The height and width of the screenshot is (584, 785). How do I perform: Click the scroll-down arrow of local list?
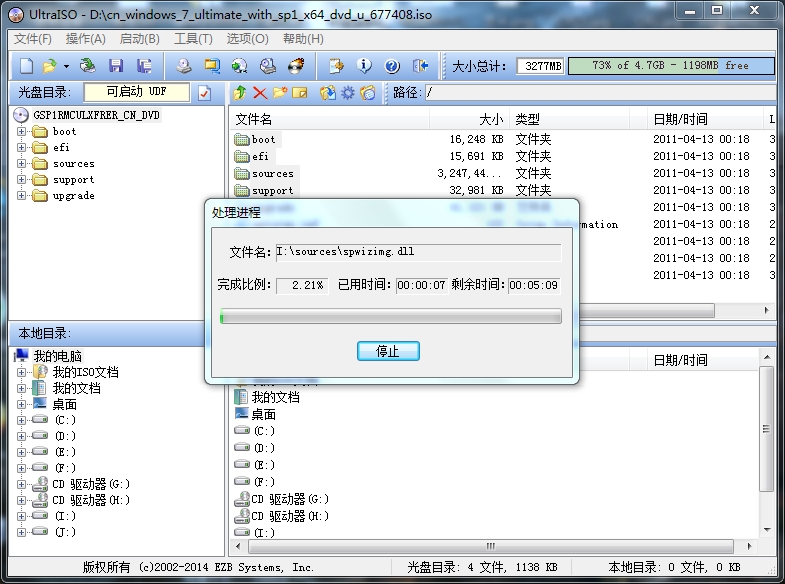click(766, 530)
